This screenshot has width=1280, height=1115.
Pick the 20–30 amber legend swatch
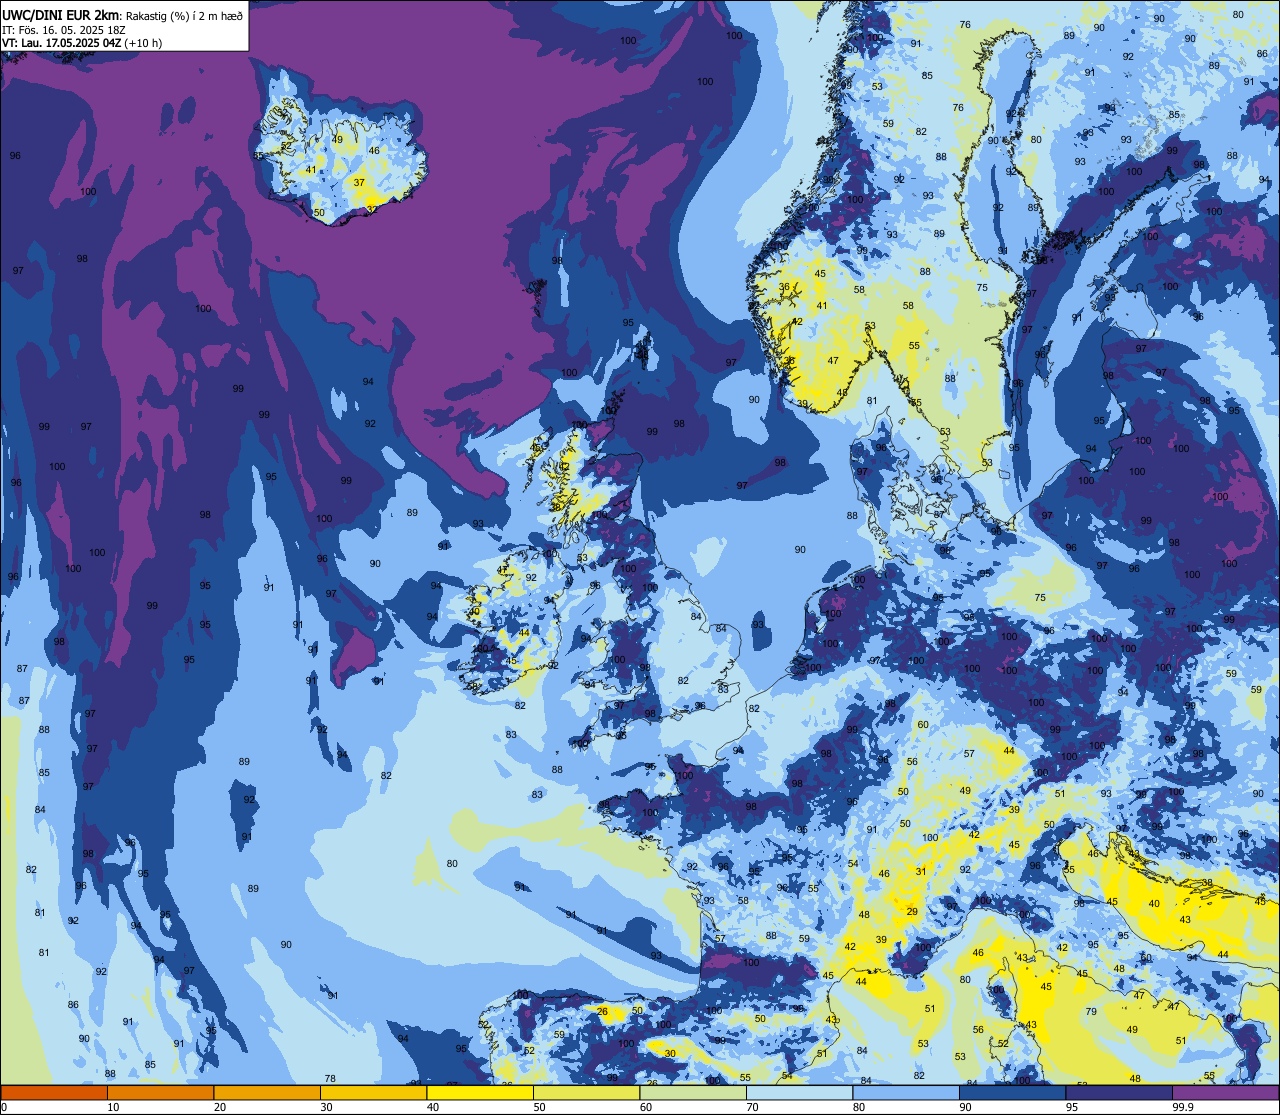click(x=267, y=1092)
